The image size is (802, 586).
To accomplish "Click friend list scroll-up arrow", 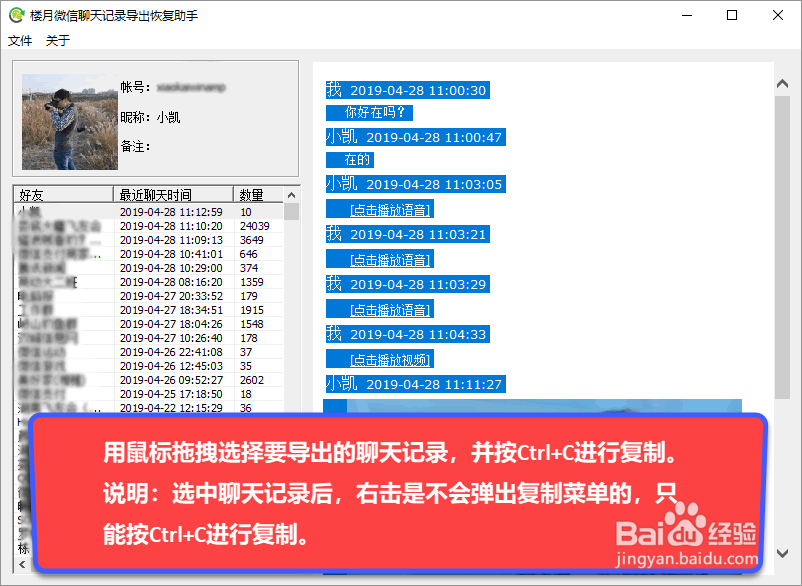I will coord(292,195).
